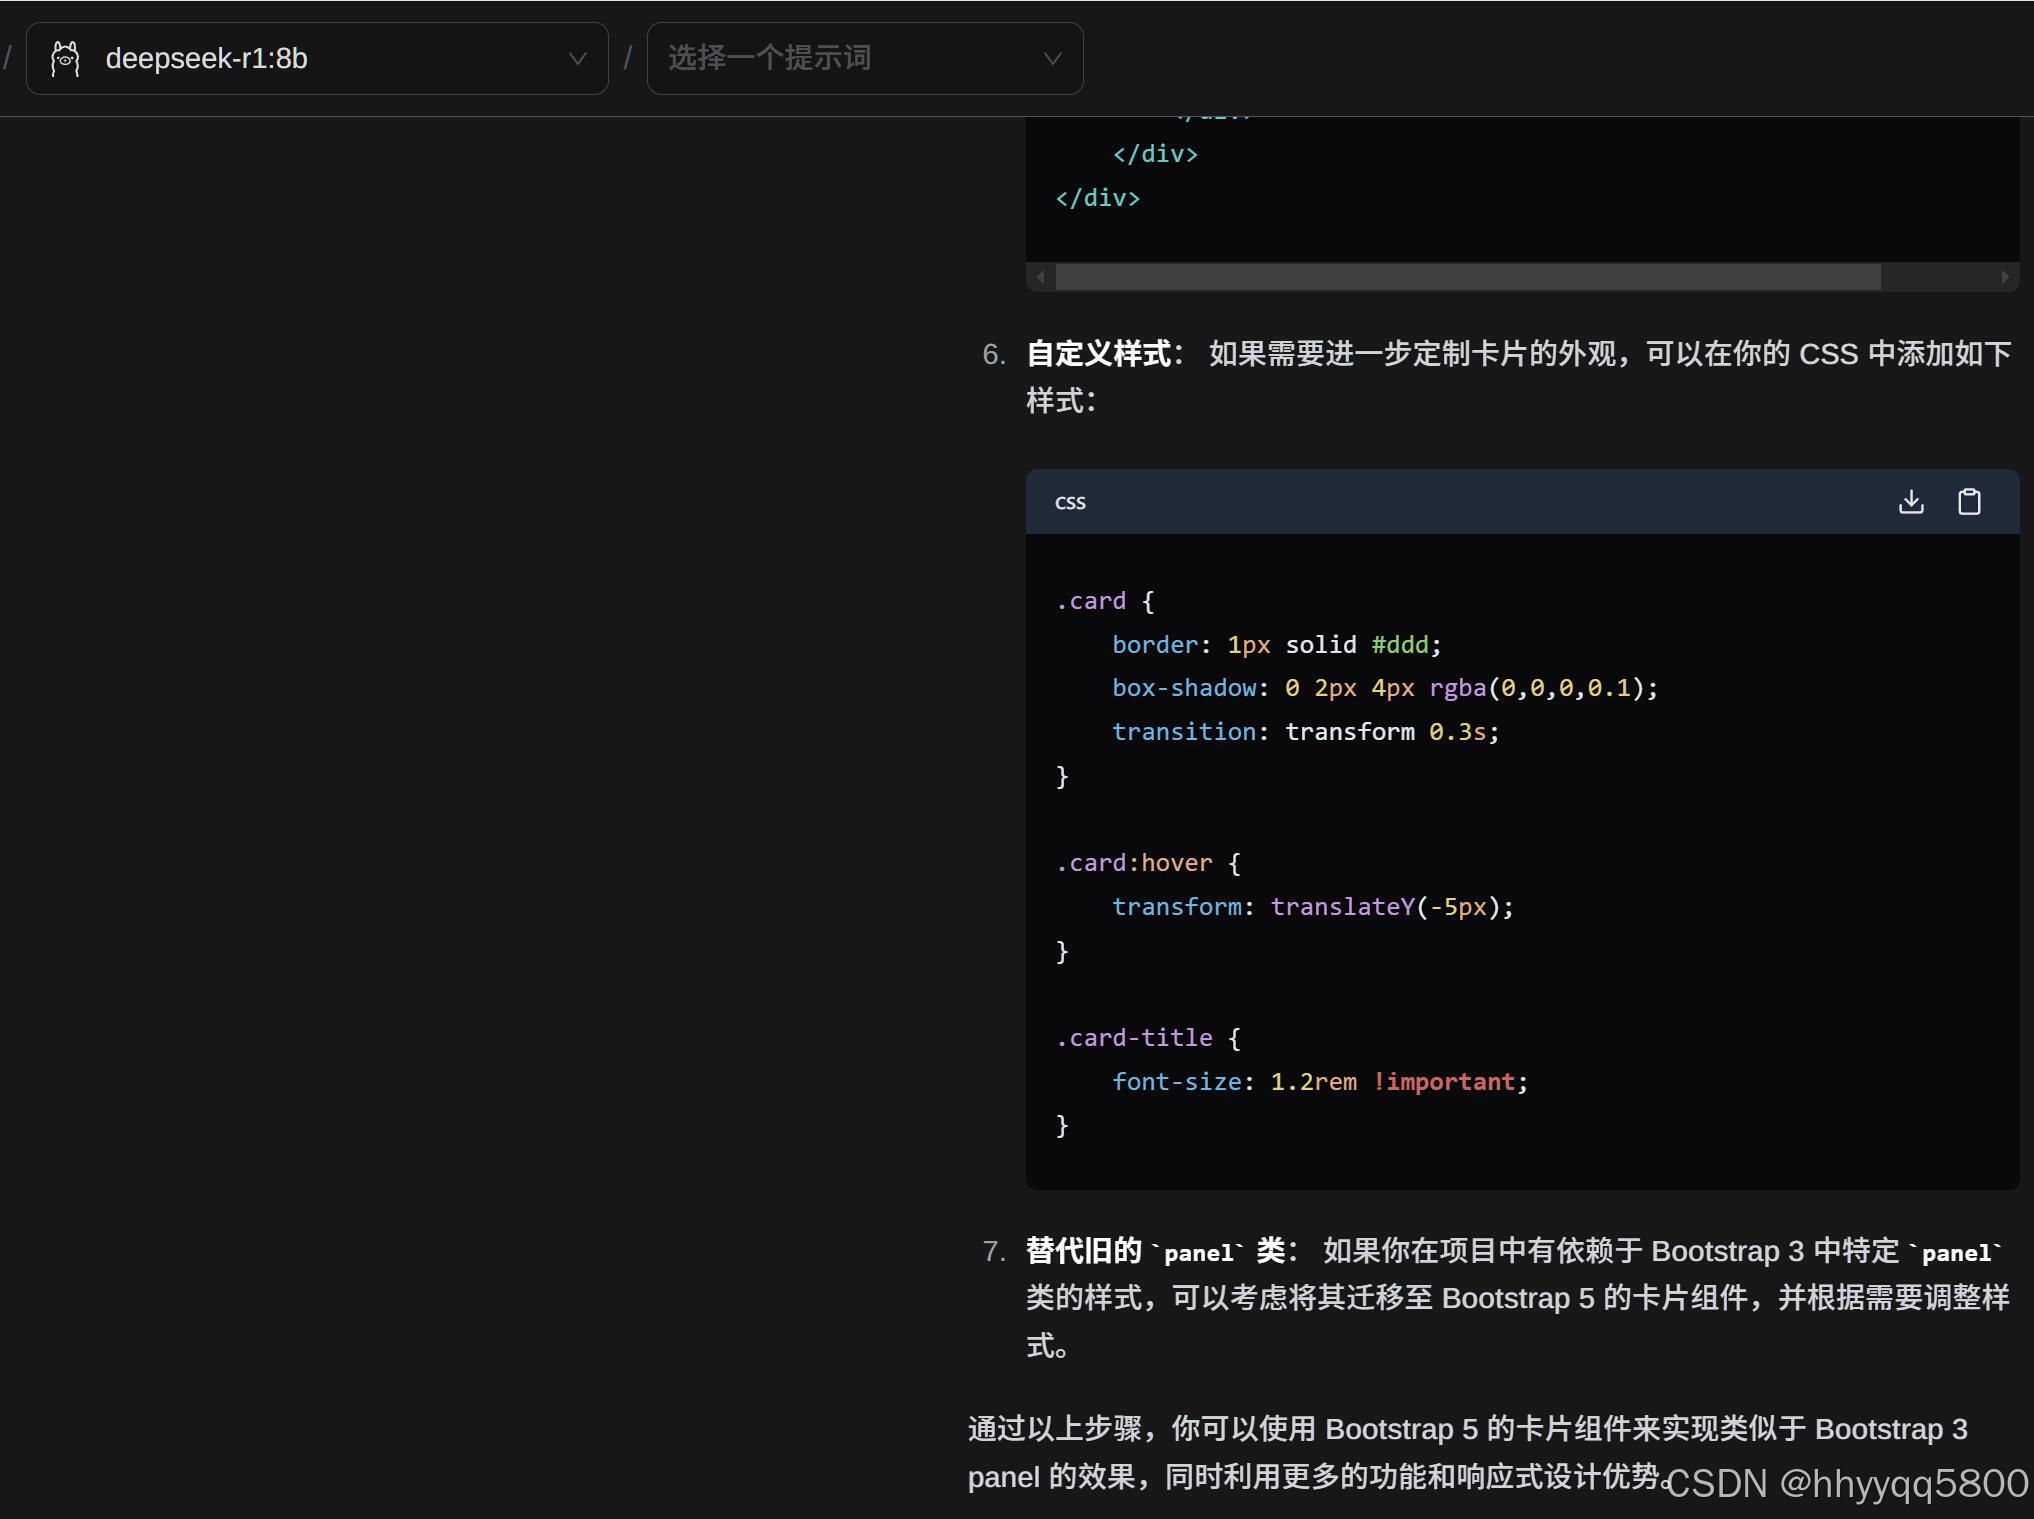The height and width of the screenshot is (1519, 2034).
Task: Expand the deepseek-r1:8b model chevron
Action: point(577,58)
